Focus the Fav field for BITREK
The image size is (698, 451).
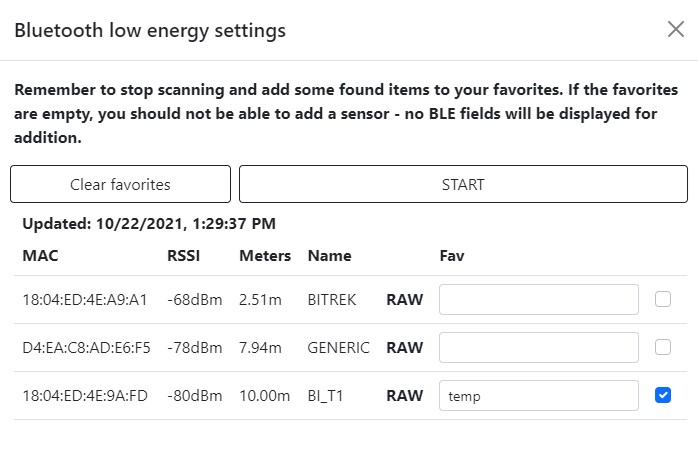[538, 300]
